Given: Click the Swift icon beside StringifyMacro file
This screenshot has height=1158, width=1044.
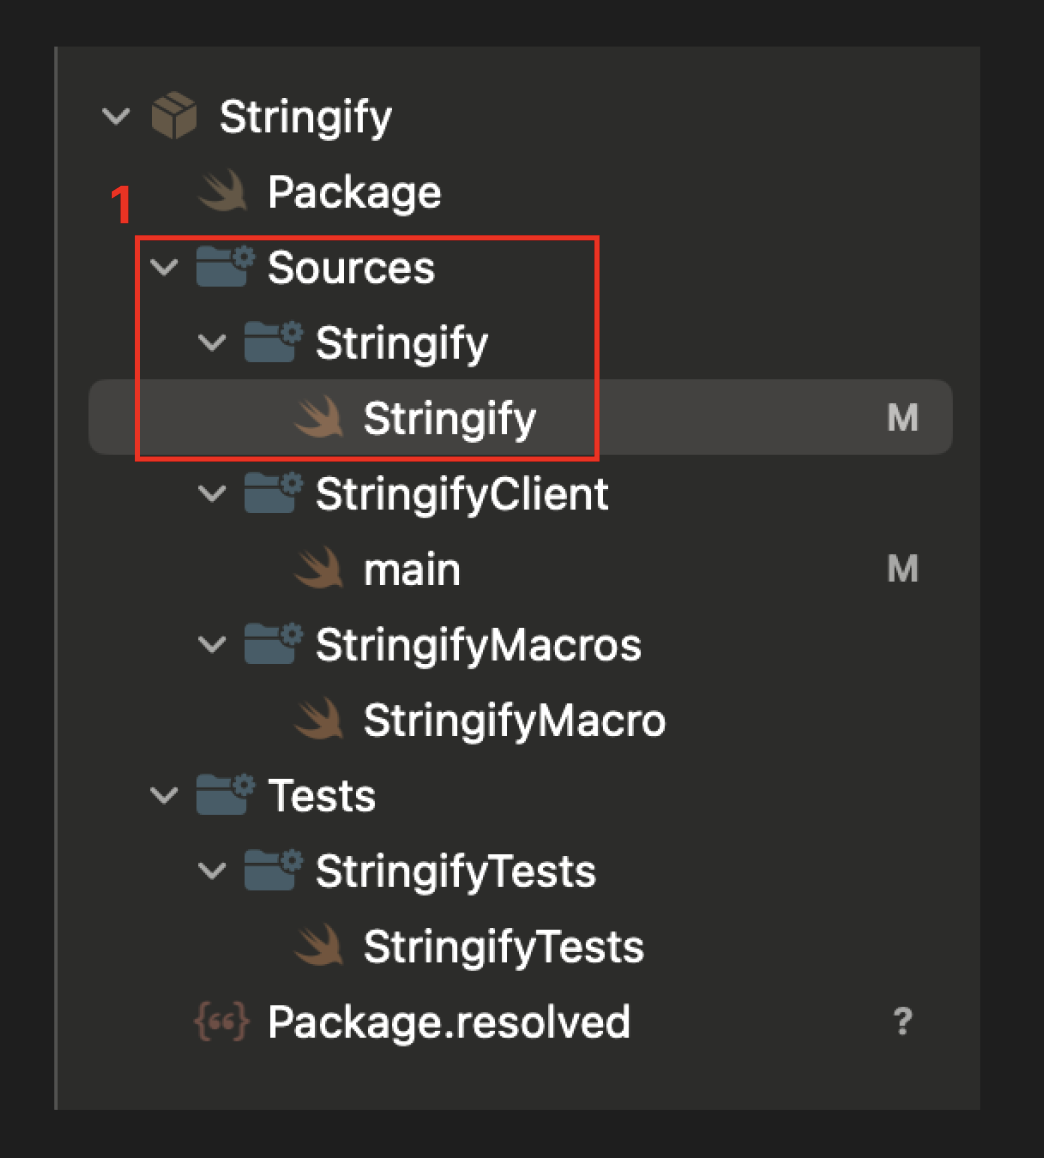Looking at the screenshot, I should [x=320, y=721].
